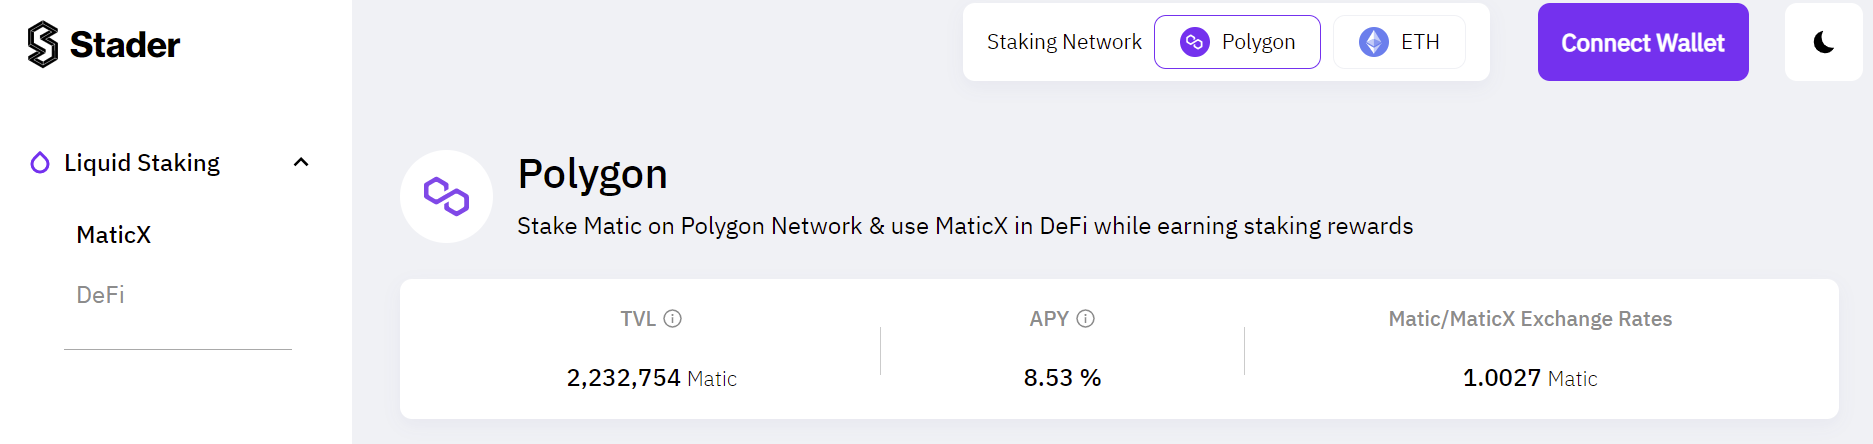Image resolution: width=1873 pixels, height=444 pixels.
Task: Click the Ethereum diamond icon
Action: 1373,42
